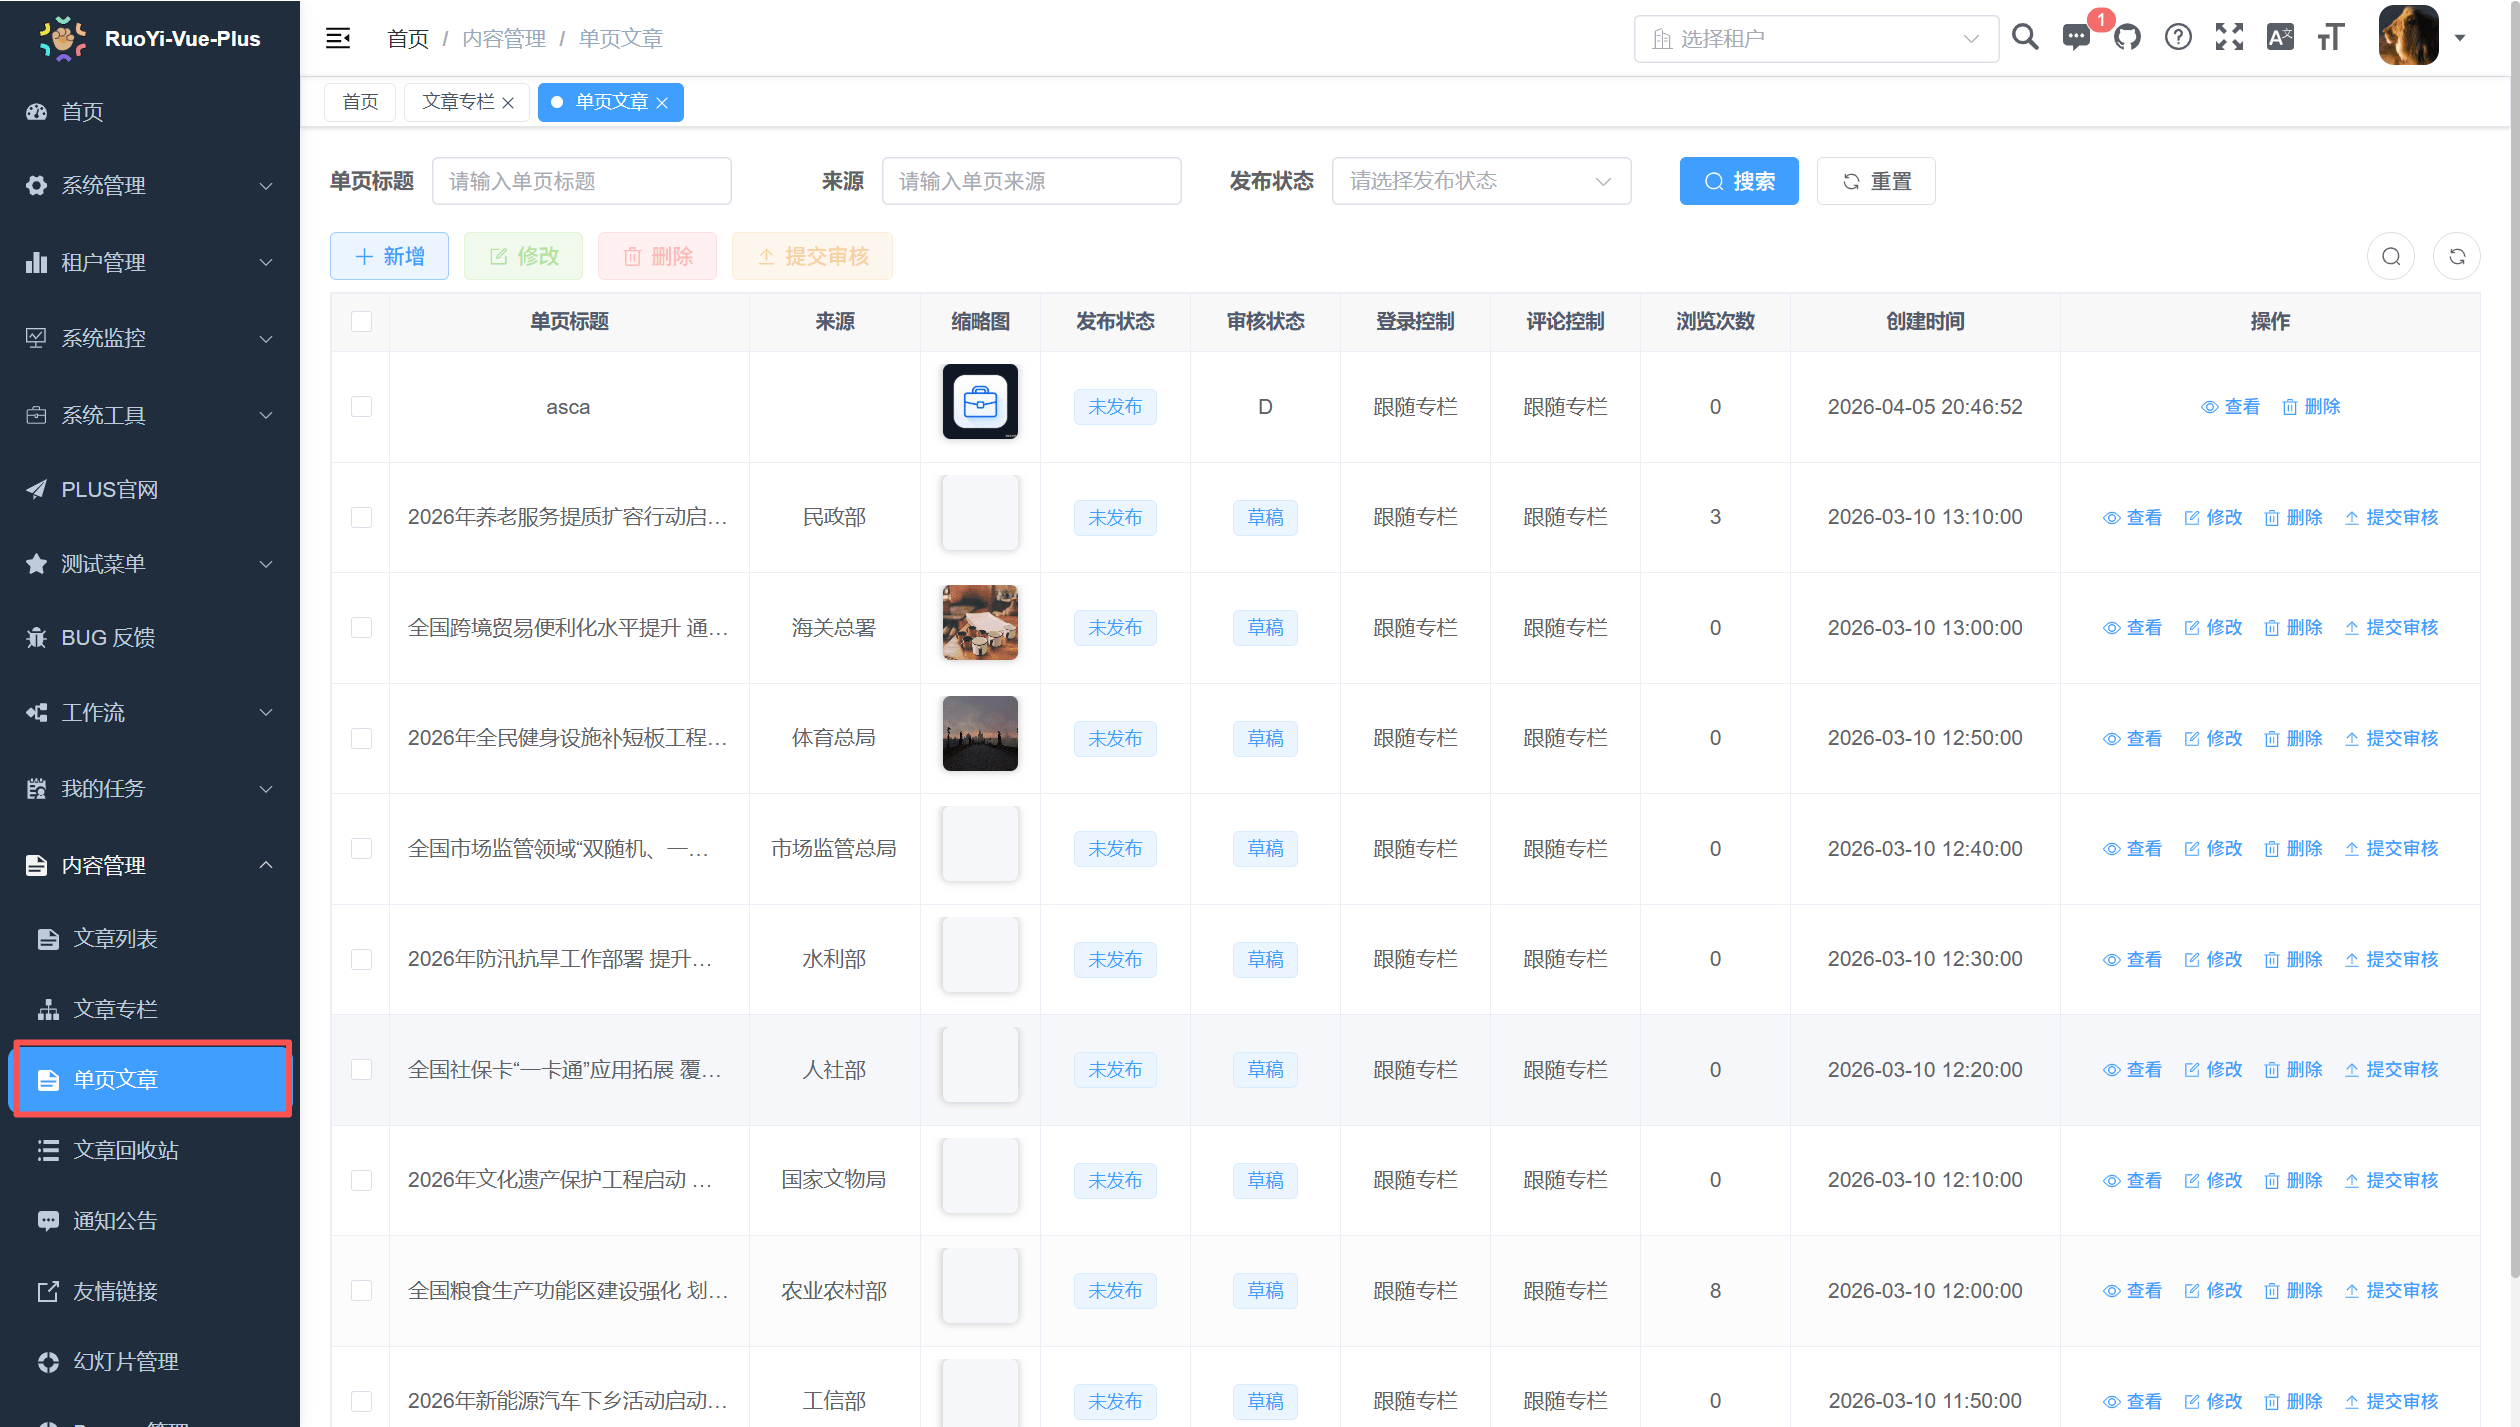Click the fullscreen icon
Screen dimensions: 2520x1427
click(2228, 37)
